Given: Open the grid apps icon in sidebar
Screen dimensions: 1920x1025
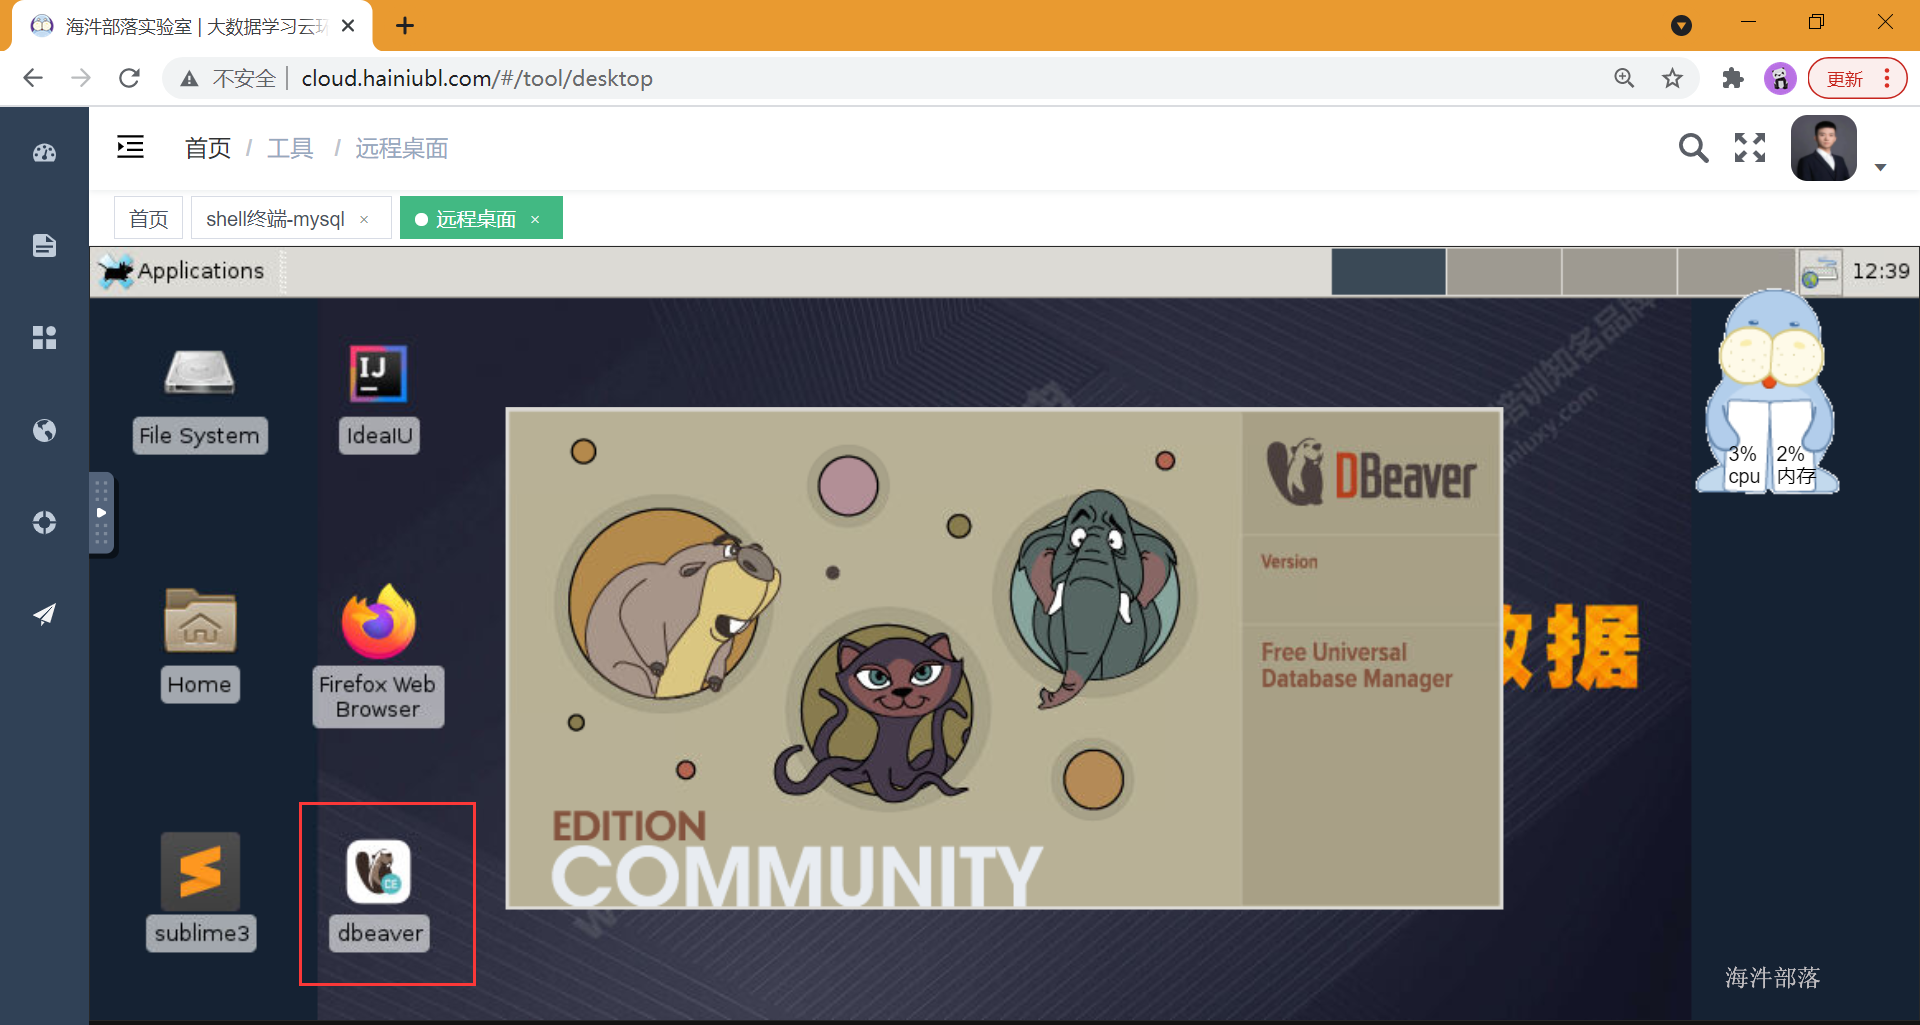Looking at the screenshot, I should coord(44,338).
